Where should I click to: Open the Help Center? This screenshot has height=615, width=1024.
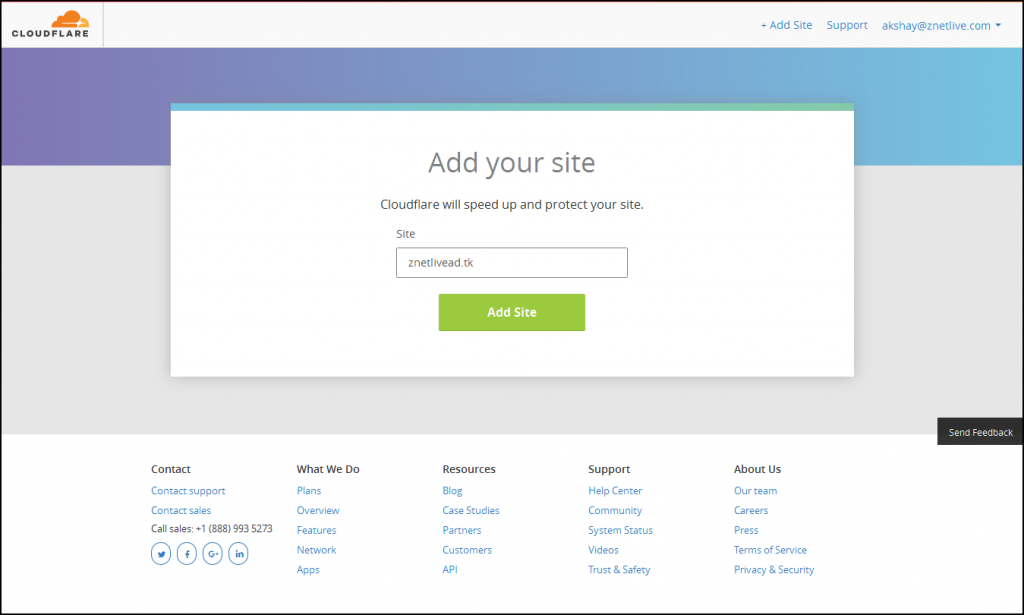[614, 490]
